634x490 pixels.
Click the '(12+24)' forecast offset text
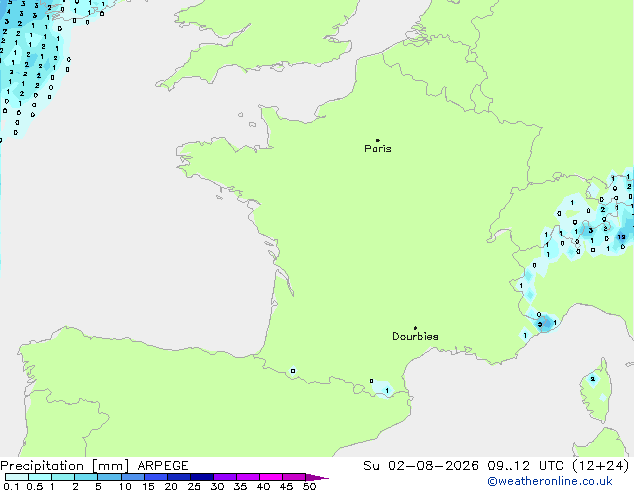tap(601, 466)
